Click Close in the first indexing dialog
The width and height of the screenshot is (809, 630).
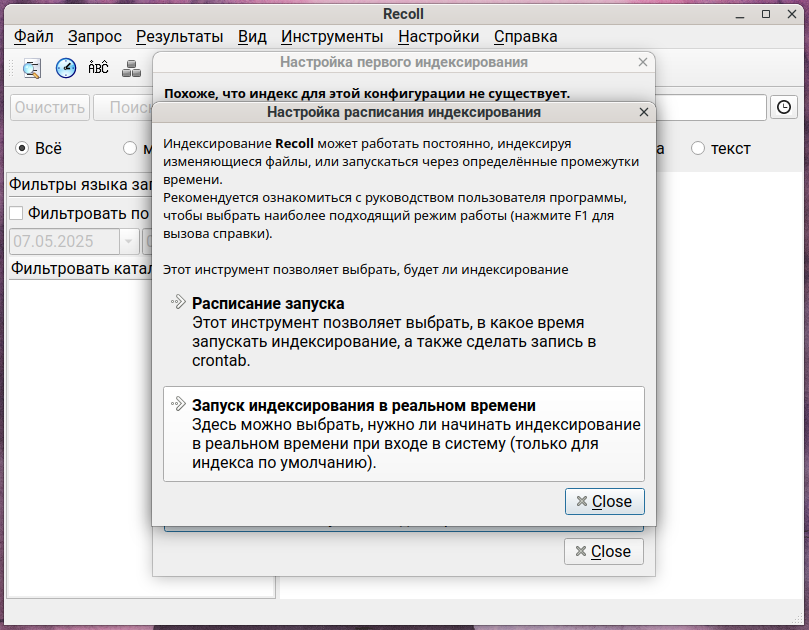tap(604, 551)
